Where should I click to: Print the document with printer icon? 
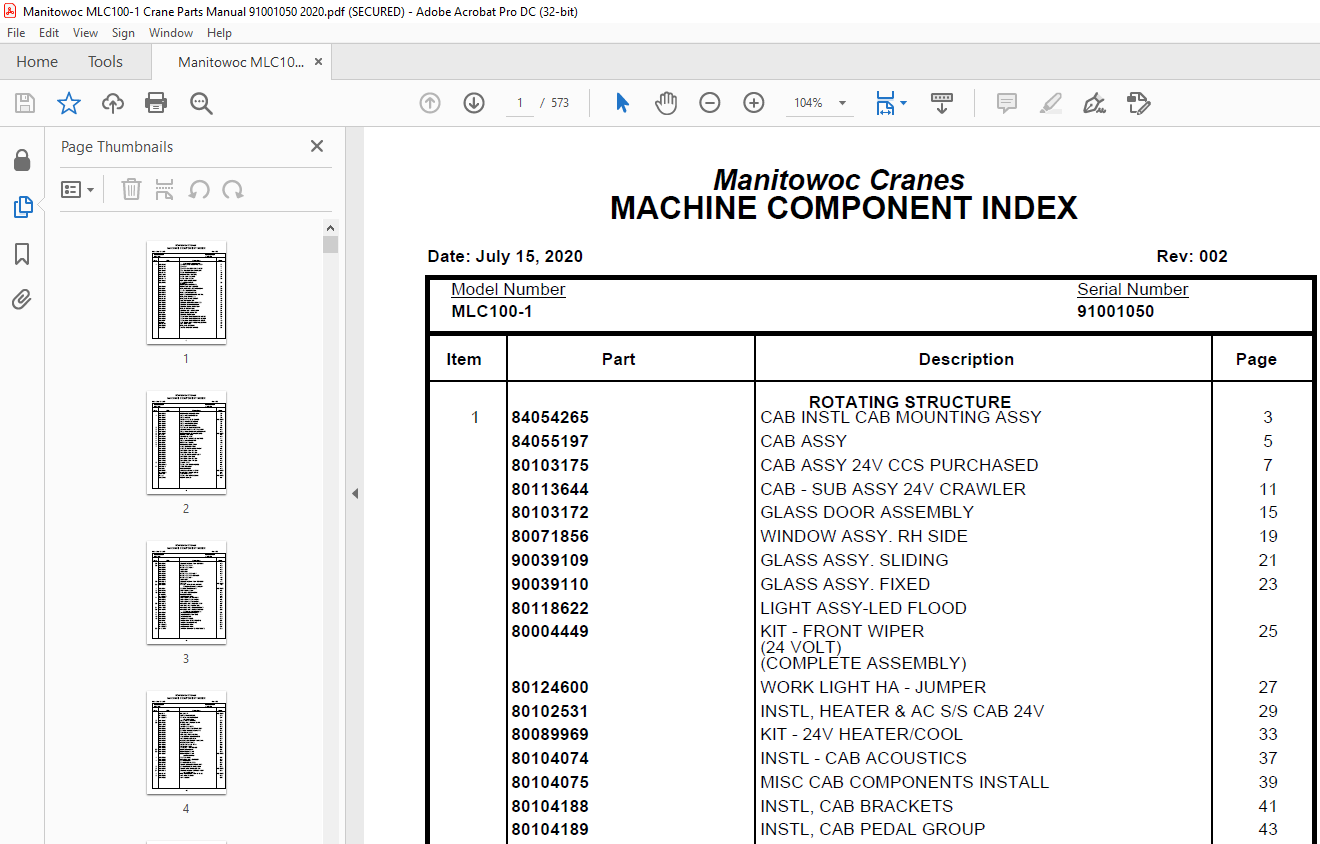[156, 103]
